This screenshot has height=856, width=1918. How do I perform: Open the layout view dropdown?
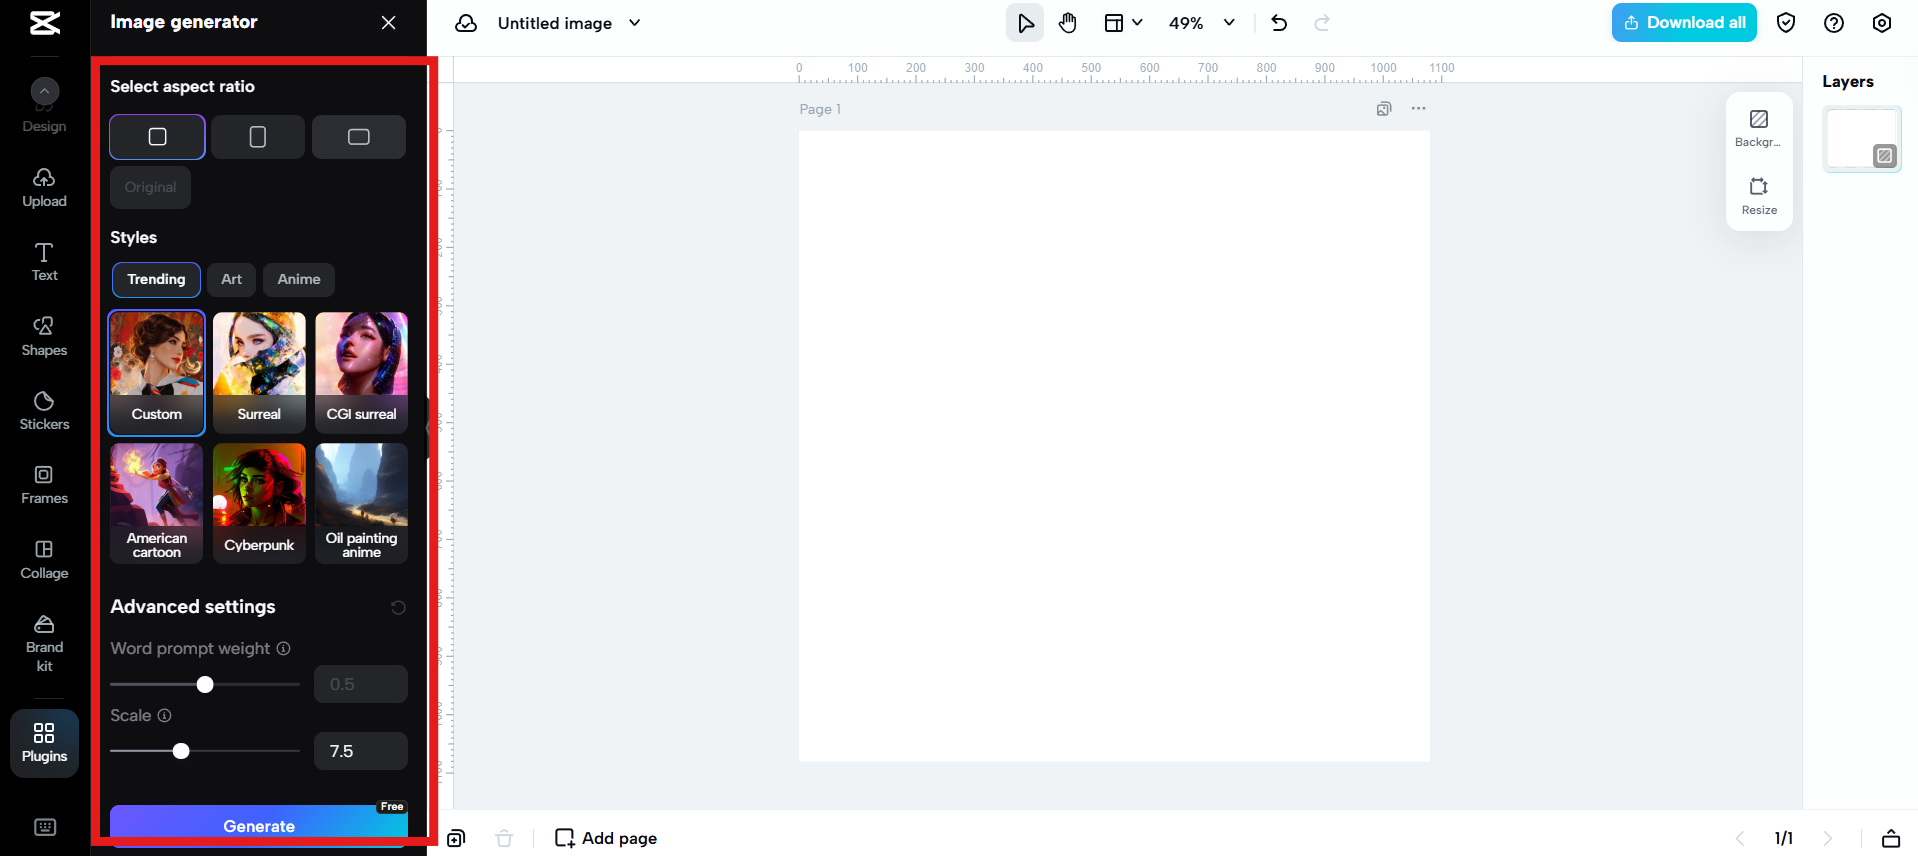(x=1123, y=23)
